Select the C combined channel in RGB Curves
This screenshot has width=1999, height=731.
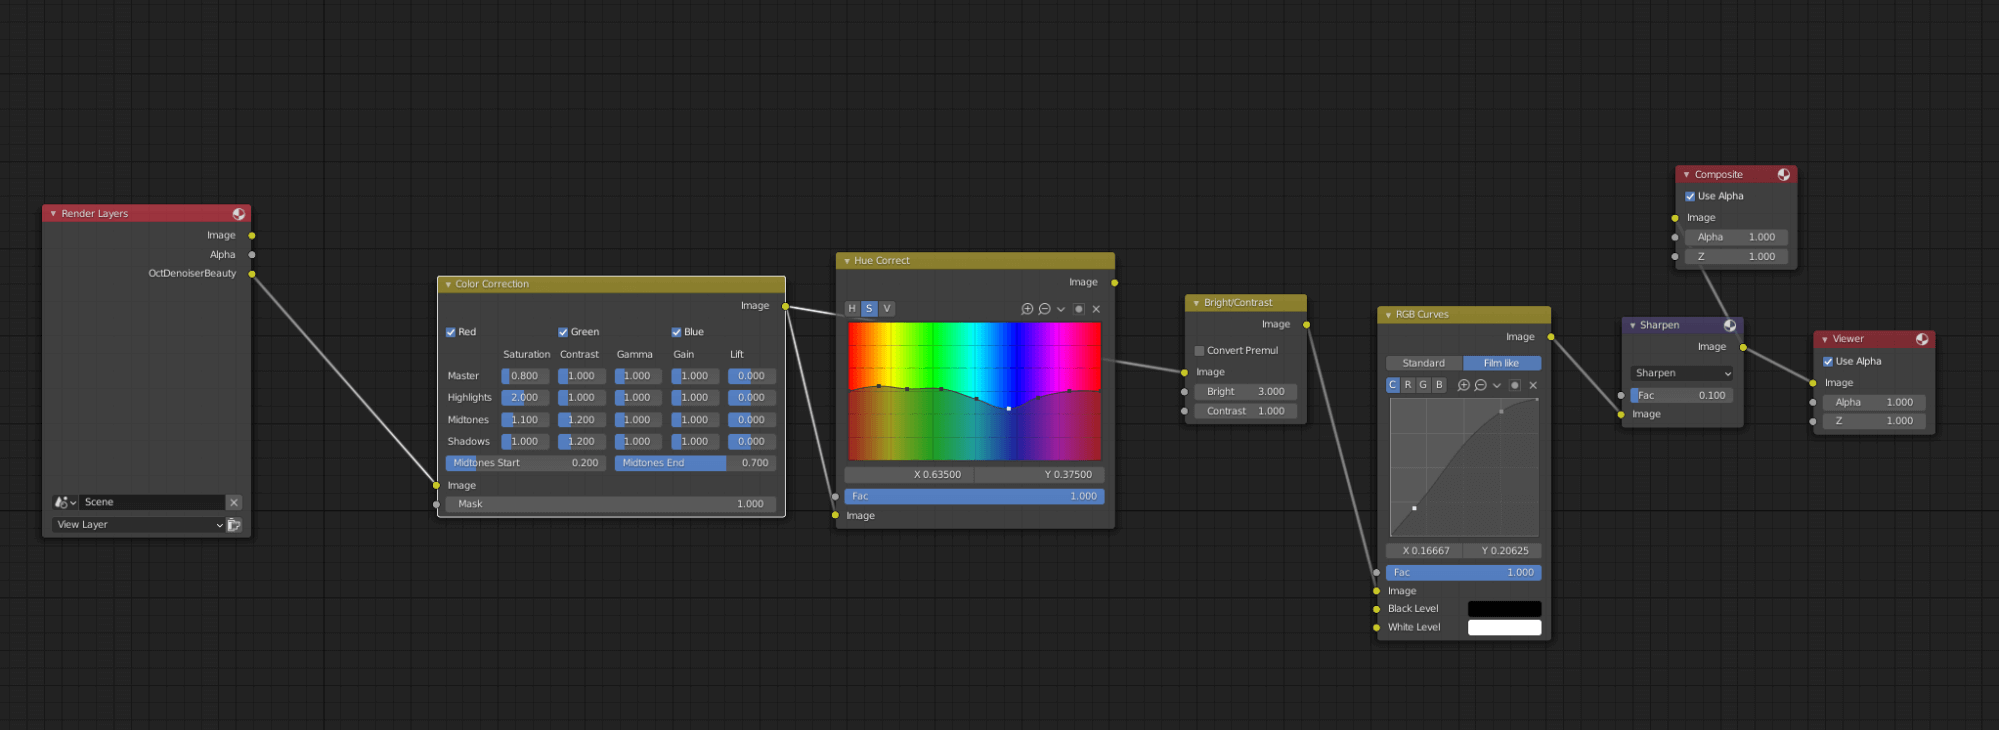pos(1392,386)
